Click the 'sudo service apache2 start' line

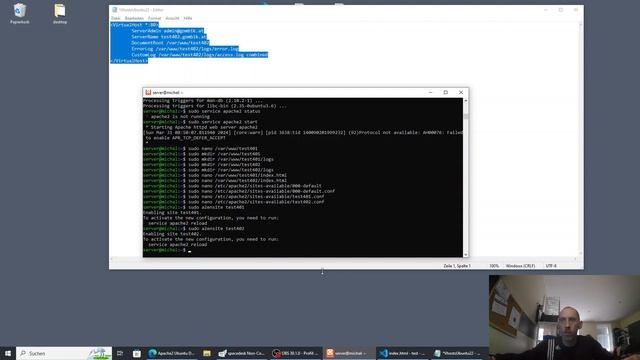(x=200, y=122)
